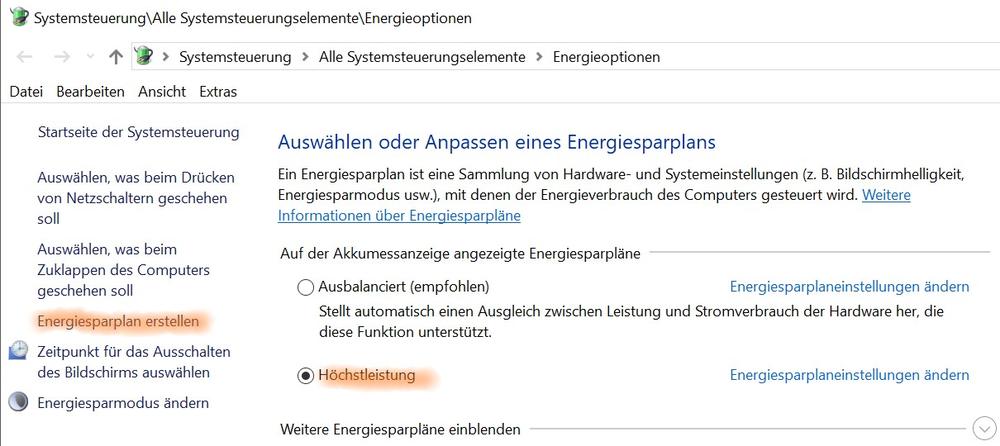Click Alle Systemsteuerungselemente in the breadcrumb
This screenshot has width=1000, height=446.
(422, 57)
